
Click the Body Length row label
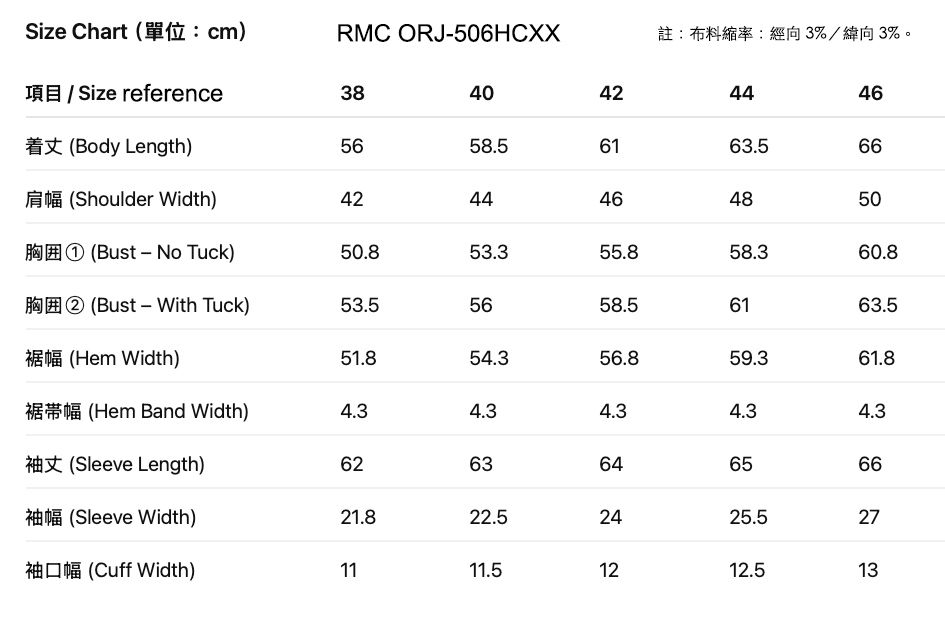(x=108, y=146)
